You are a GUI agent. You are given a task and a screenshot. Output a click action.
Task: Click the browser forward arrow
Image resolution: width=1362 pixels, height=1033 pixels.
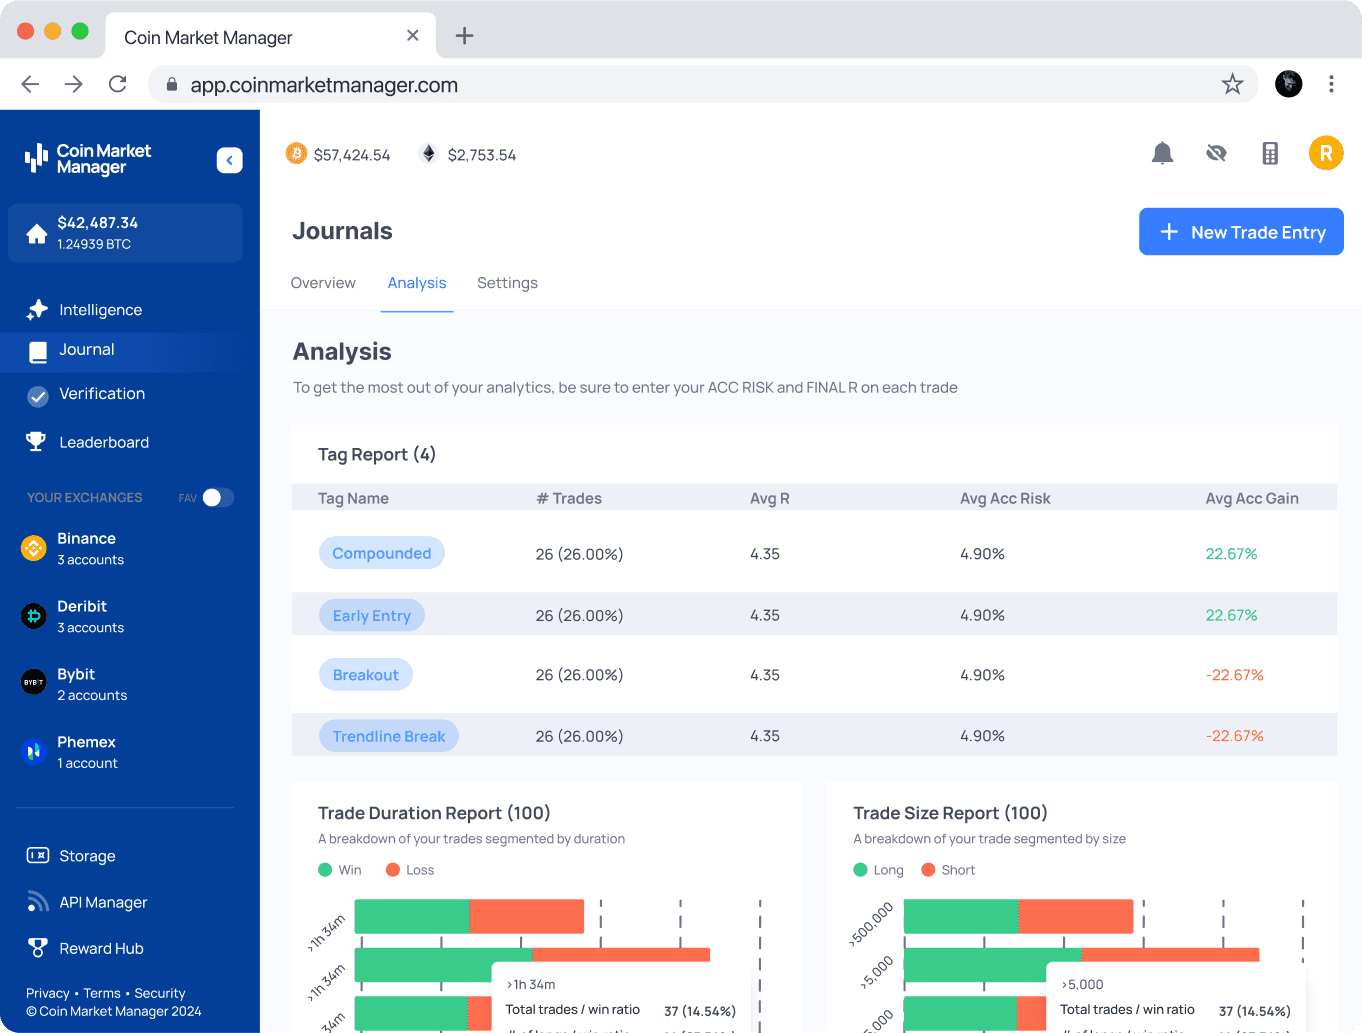pos(74,84)
